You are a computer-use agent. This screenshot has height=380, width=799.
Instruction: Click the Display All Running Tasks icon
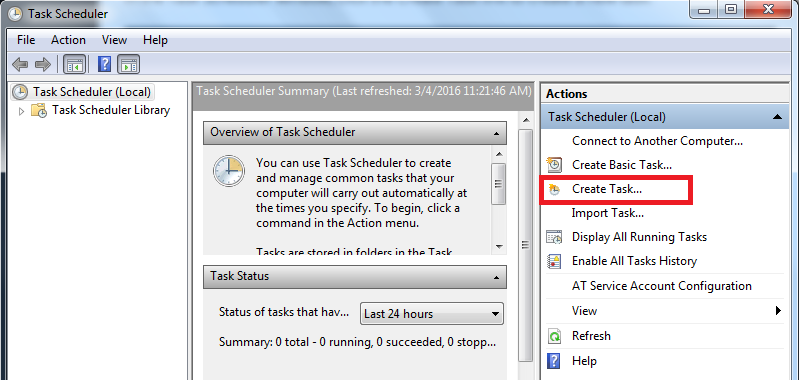click(554, 237)
